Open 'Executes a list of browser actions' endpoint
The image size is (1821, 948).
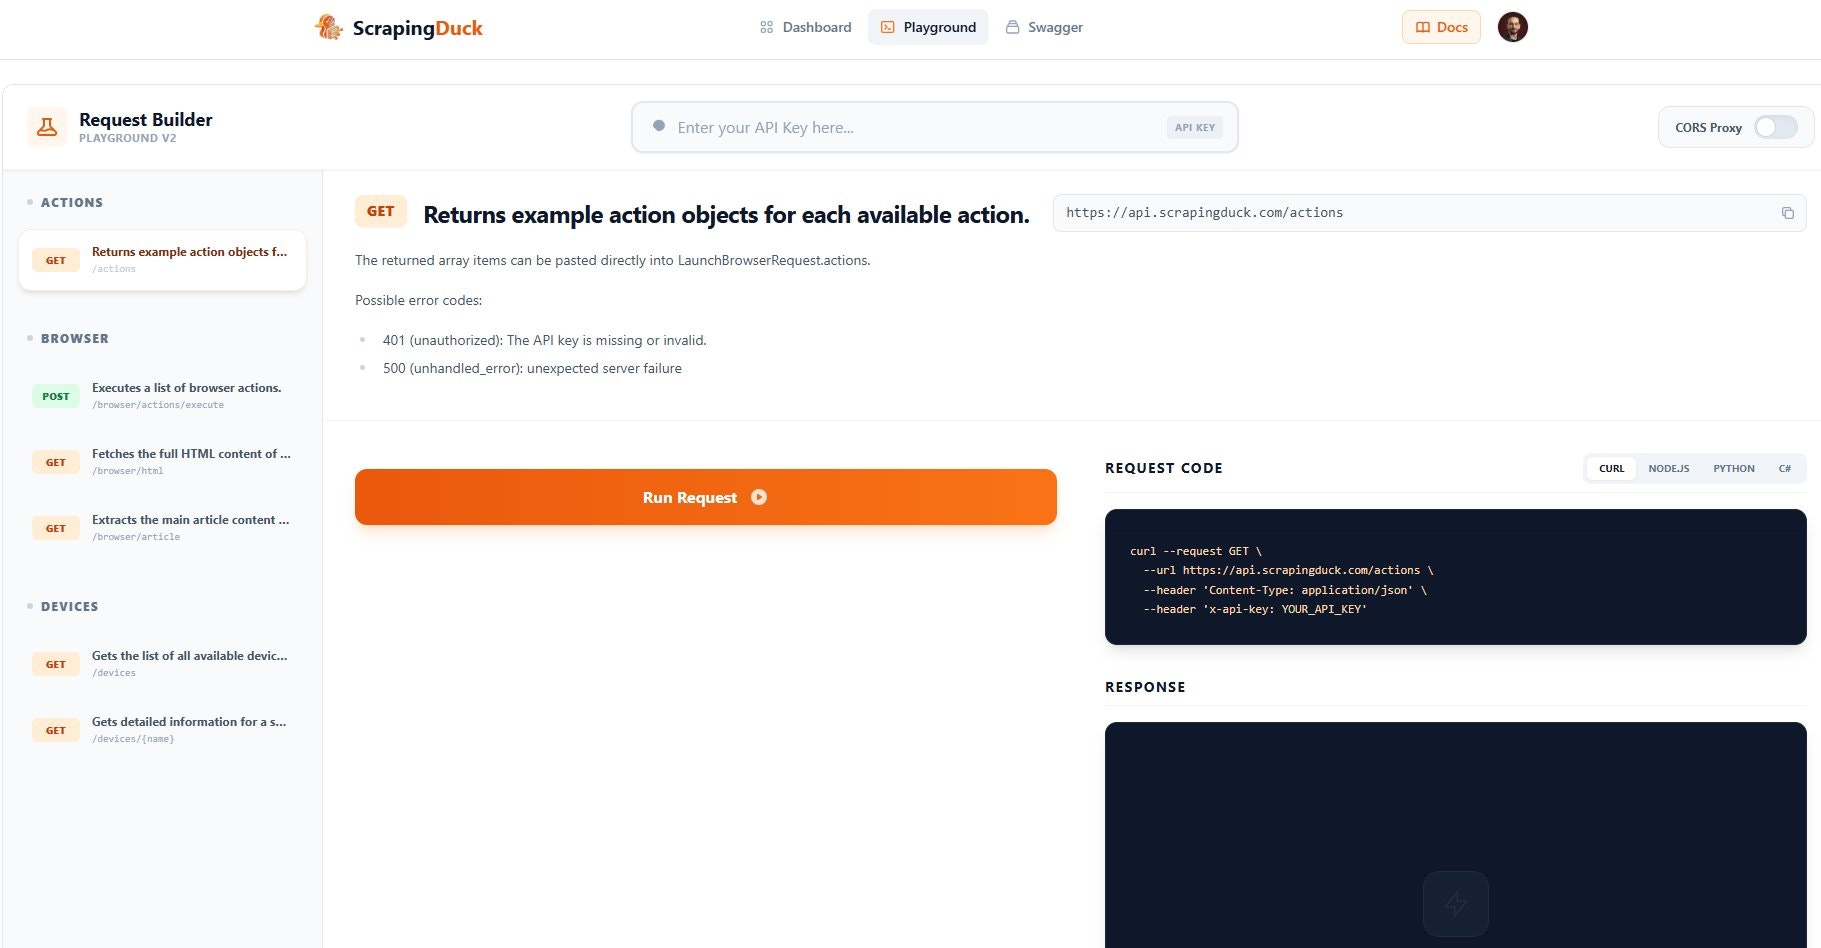(162, 396)
